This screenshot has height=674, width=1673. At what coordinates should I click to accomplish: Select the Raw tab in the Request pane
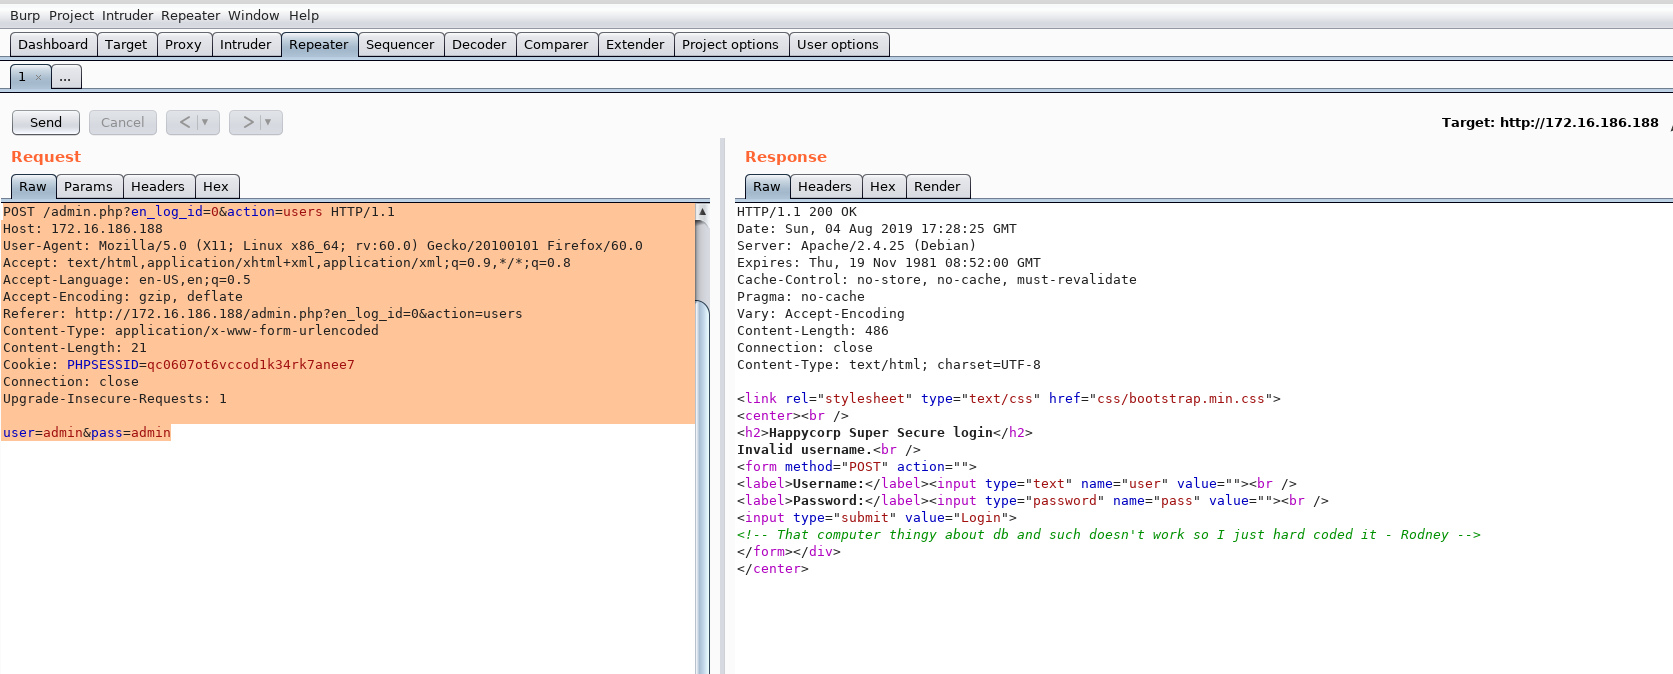point(33,186)
